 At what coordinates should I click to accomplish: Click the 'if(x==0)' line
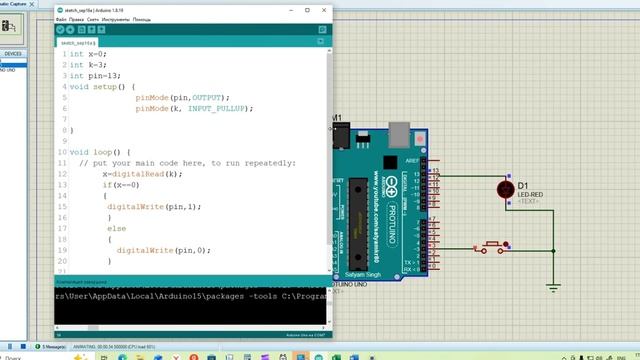pyautogui.click(x=121, y=185)
